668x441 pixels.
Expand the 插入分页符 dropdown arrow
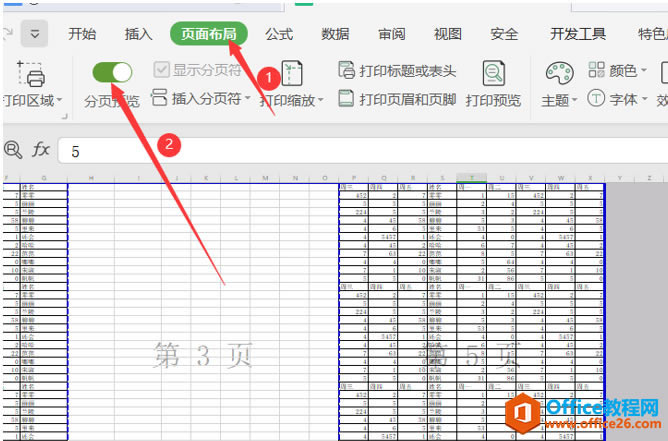click(x=248, y=98)
